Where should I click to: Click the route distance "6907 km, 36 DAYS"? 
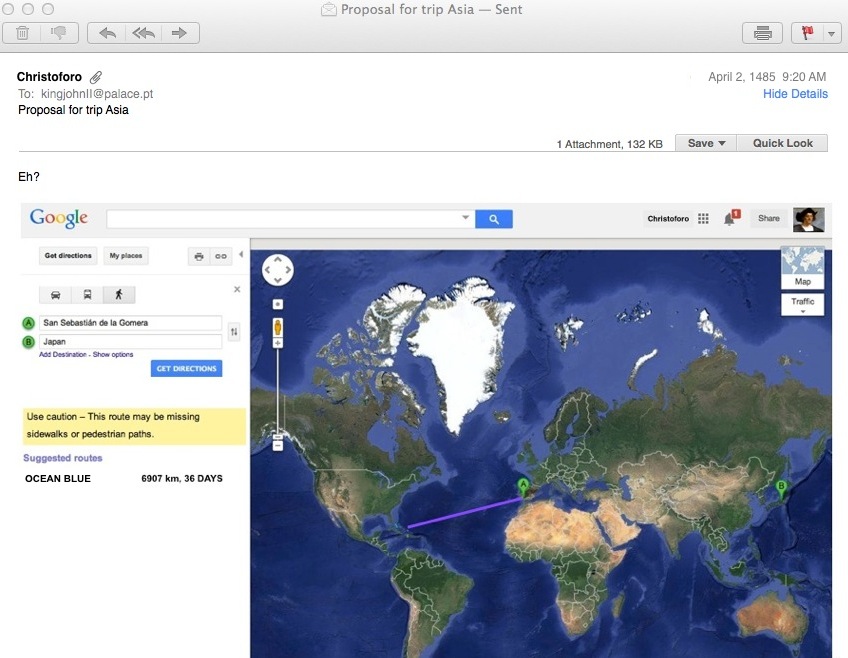click(182, 478)
